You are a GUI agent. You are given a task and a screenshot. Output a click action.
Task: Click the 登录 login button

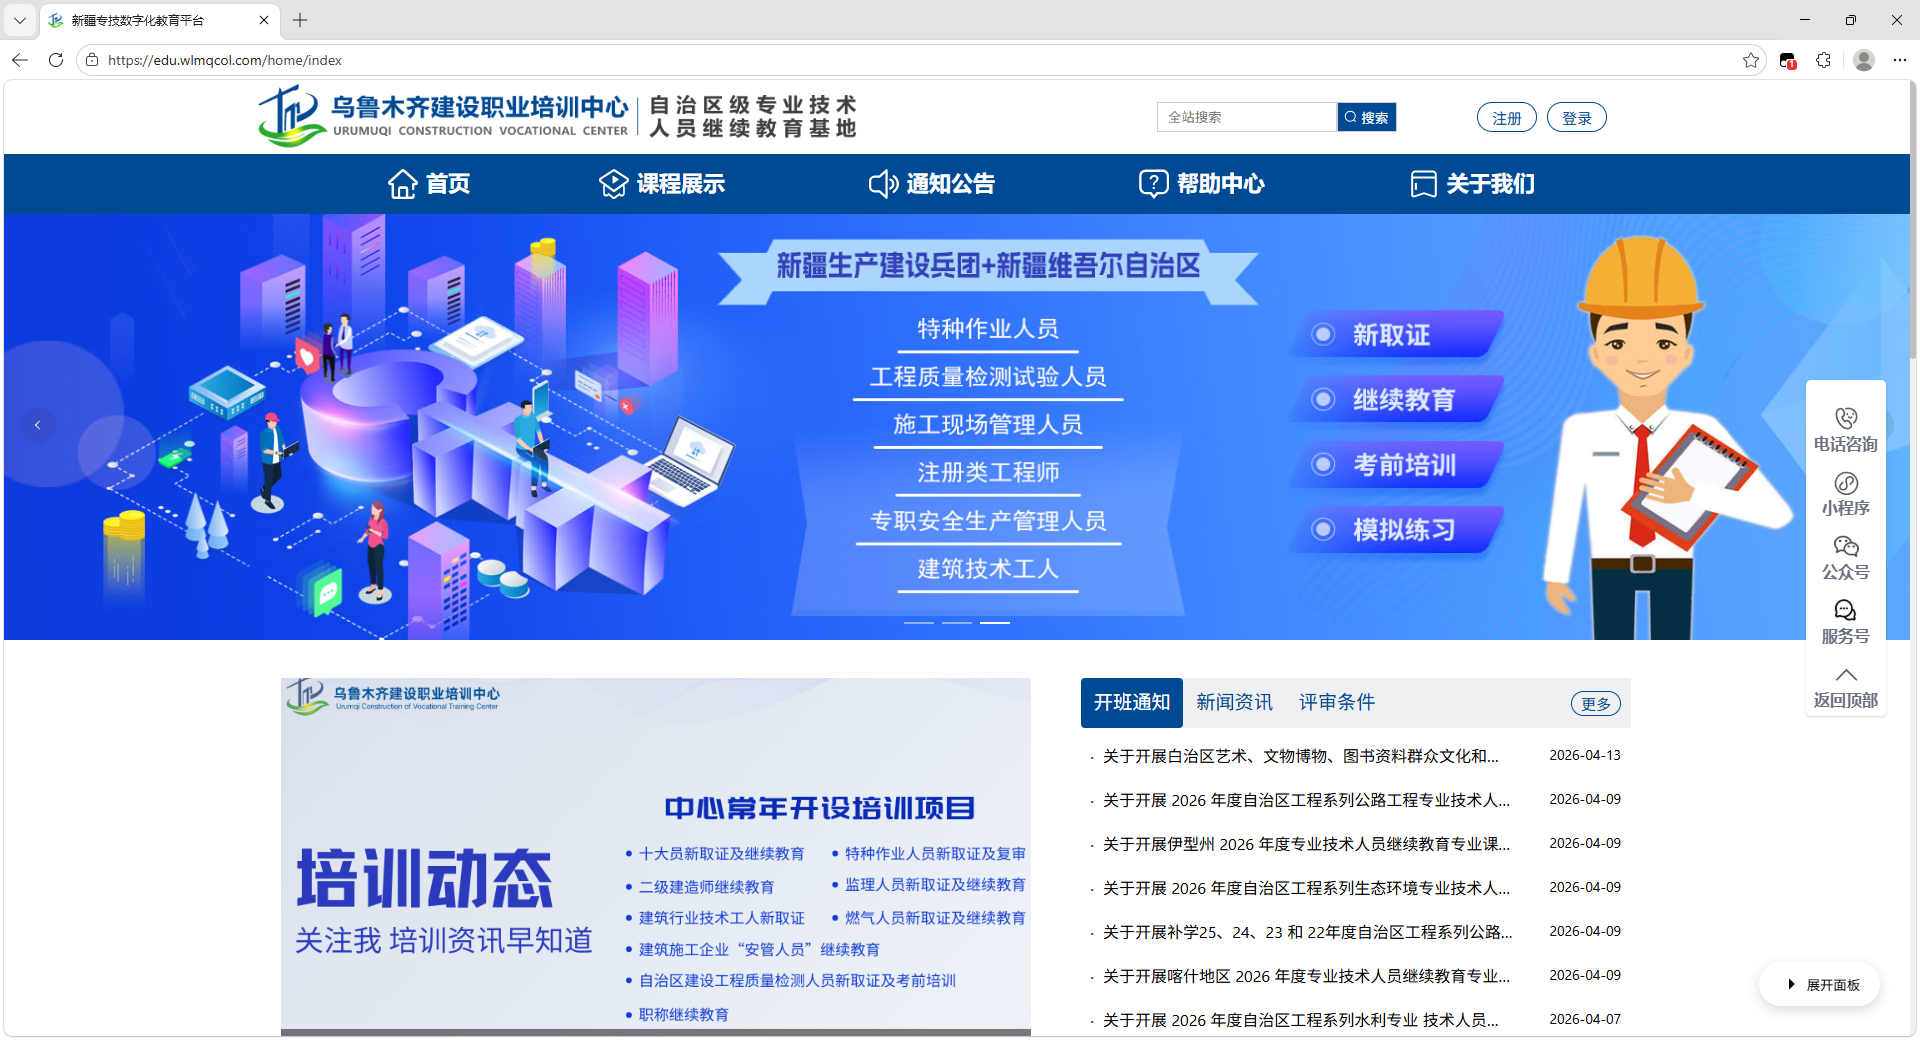click(x=1576, y=118)
